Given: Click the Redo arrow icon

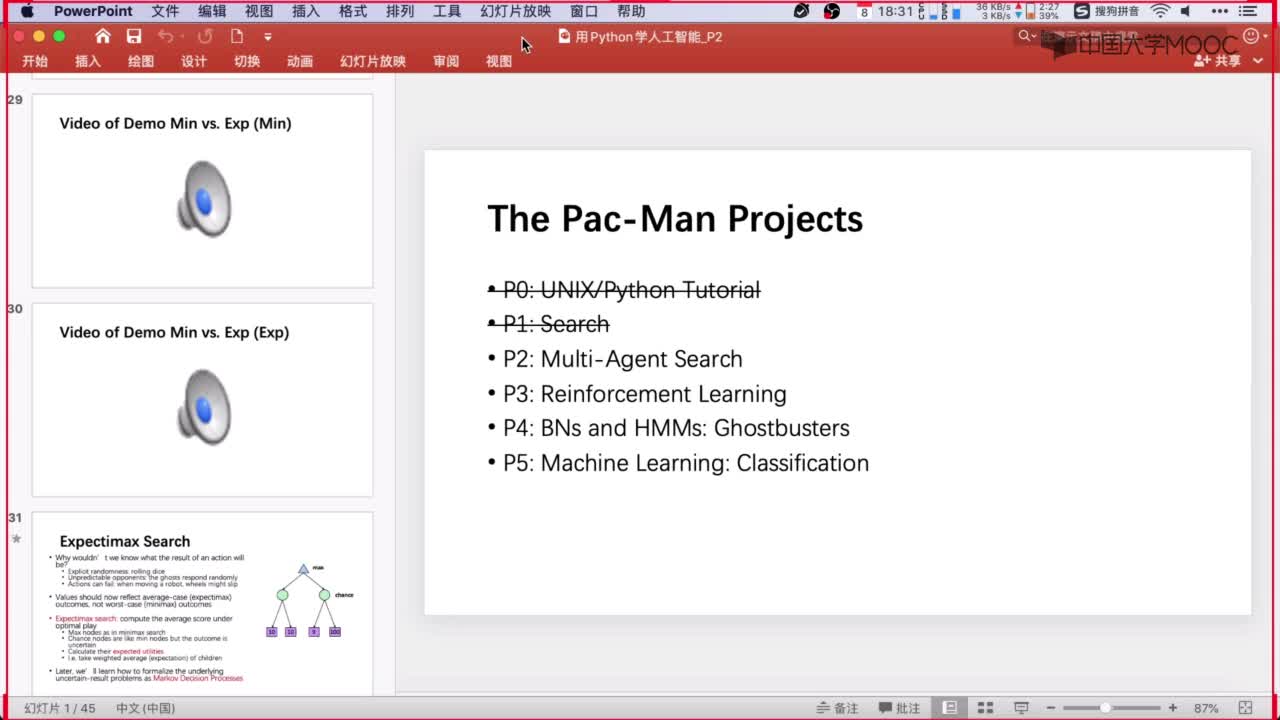Looking at the screenshot, I should click(x=205, y=36).
